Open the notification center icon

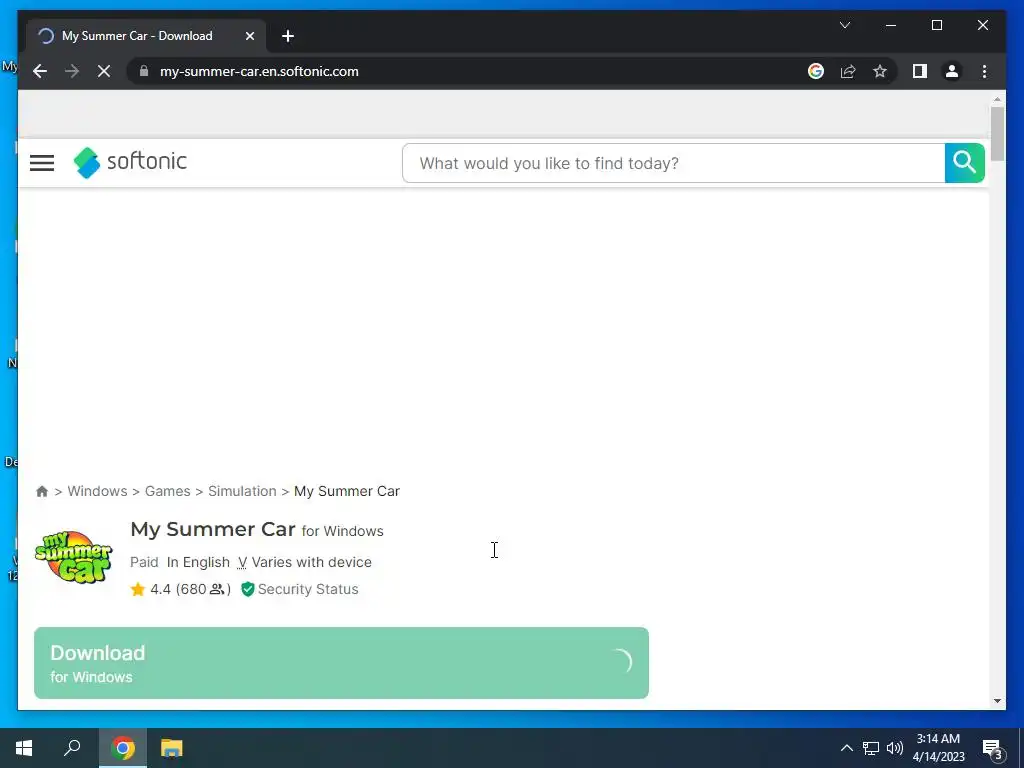[992, 748]
